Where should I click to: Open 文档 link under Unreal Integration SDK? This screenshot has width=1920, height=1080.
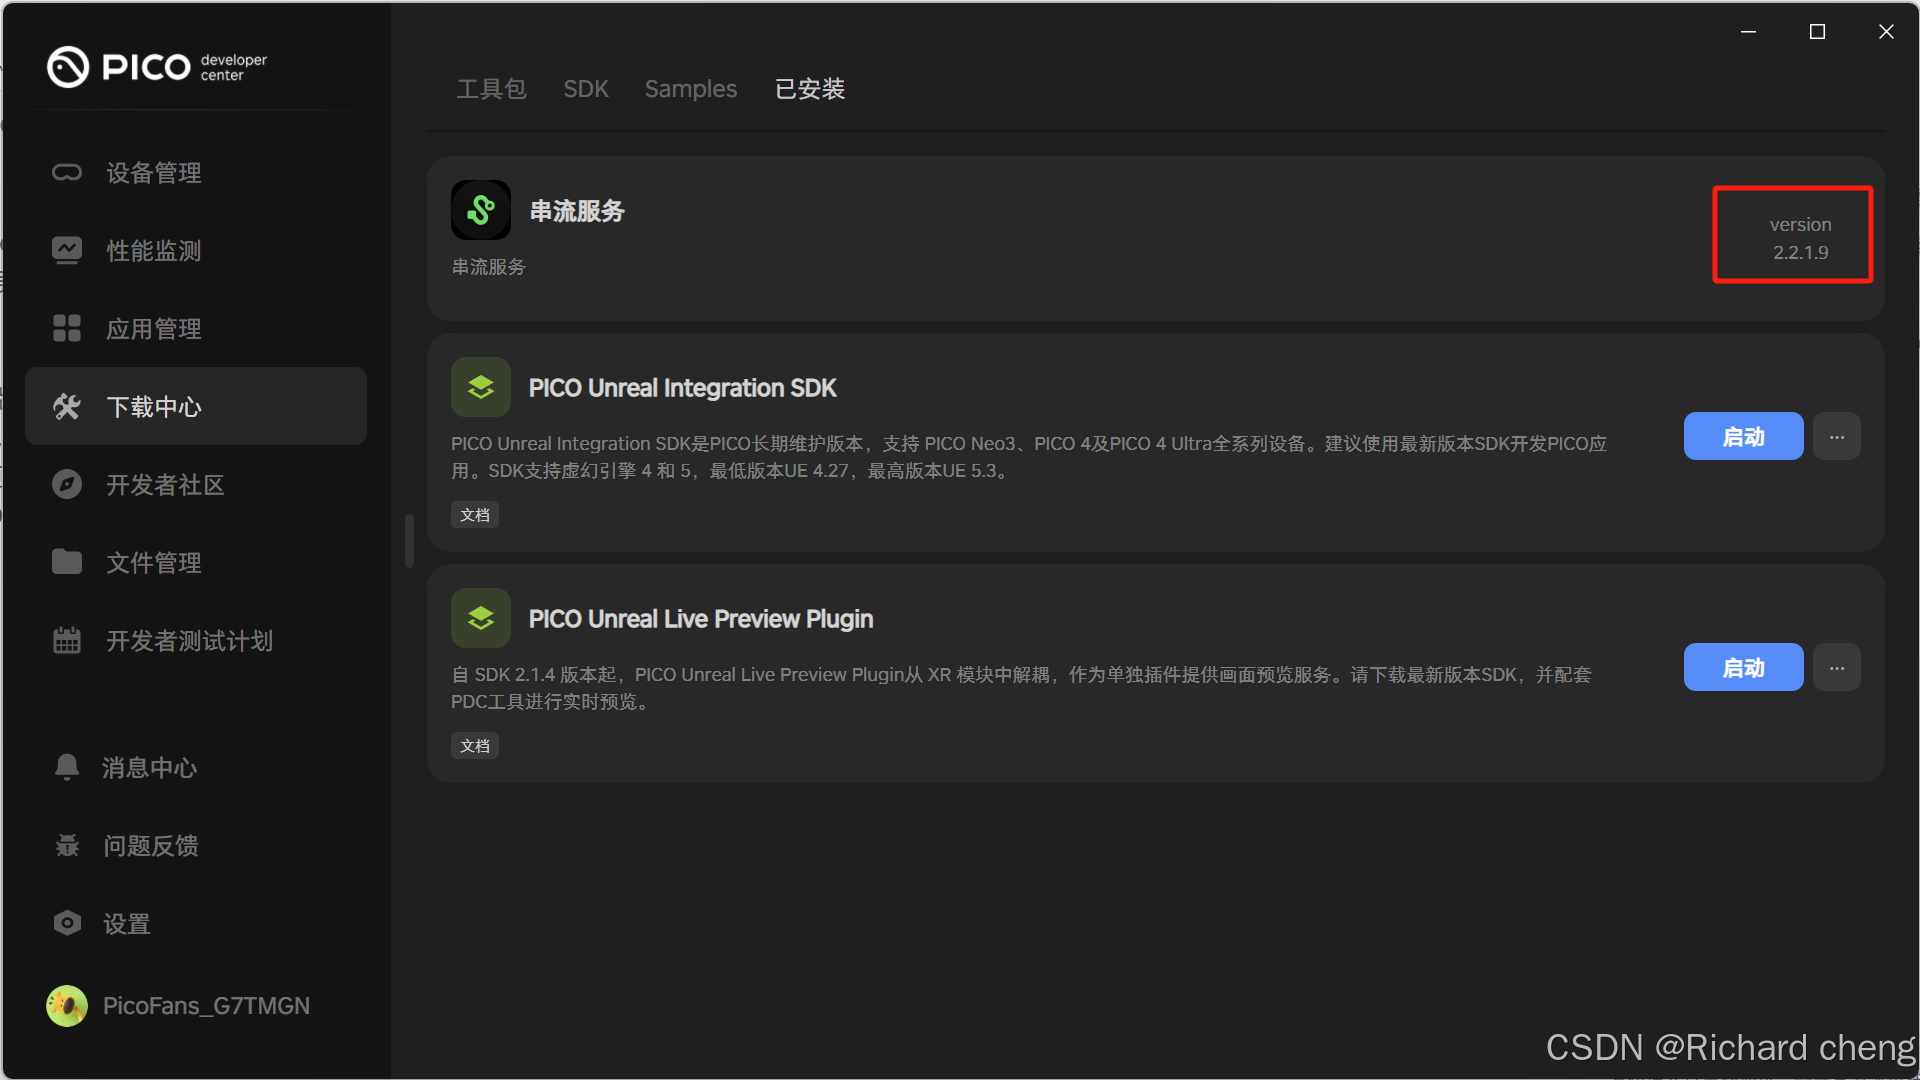click(x=475, y=515)
